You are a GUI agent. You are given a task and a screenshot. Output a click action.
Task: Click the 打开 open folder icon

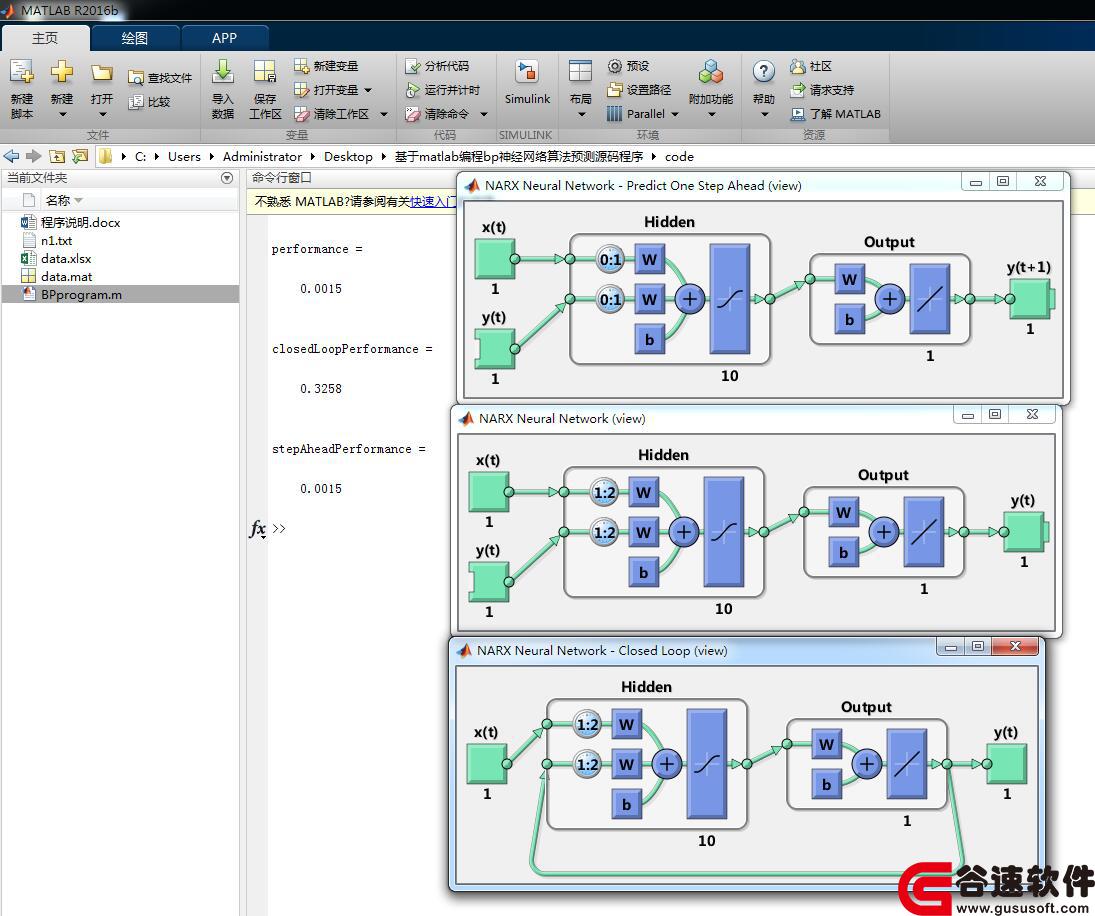click(102, 73)
